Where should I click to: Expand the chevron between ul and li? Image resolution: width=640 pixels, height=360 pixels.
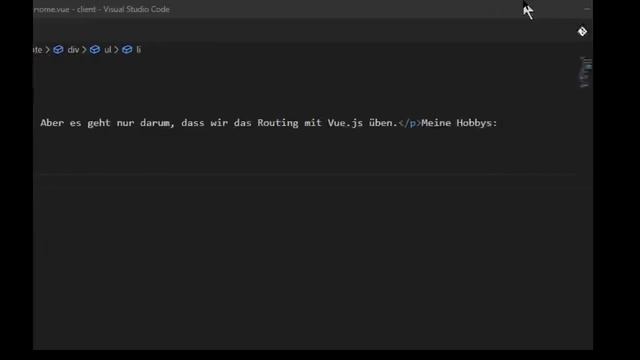116,50
